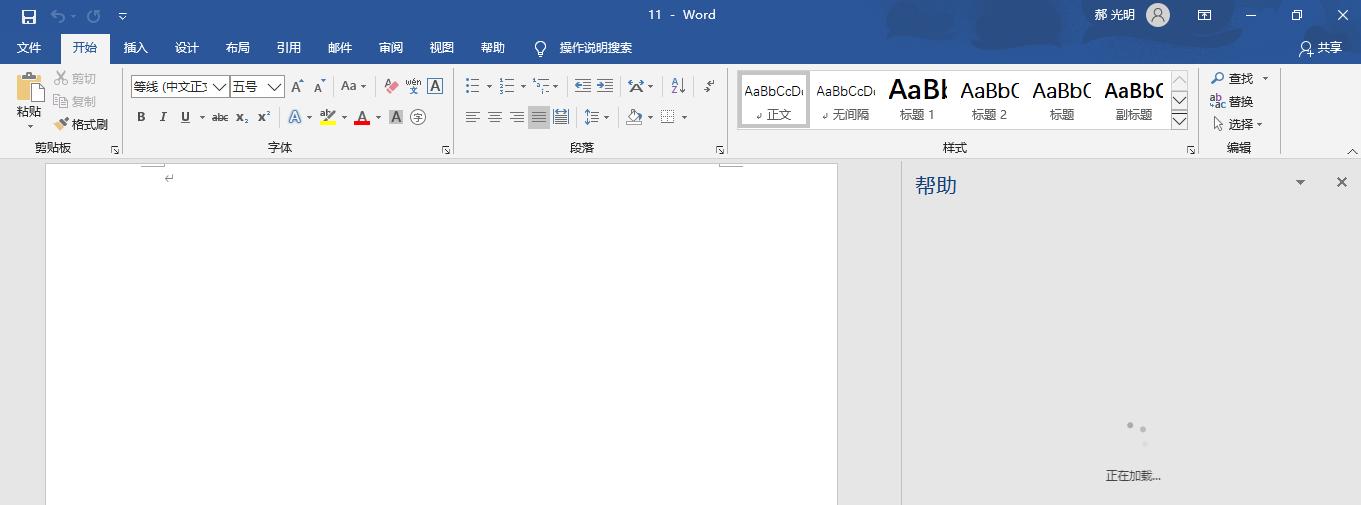Image resolution: width=1361 pixels, height=505 pixels.
Task: Click the Save icon in title bar
Action: (x=29, y=16)
